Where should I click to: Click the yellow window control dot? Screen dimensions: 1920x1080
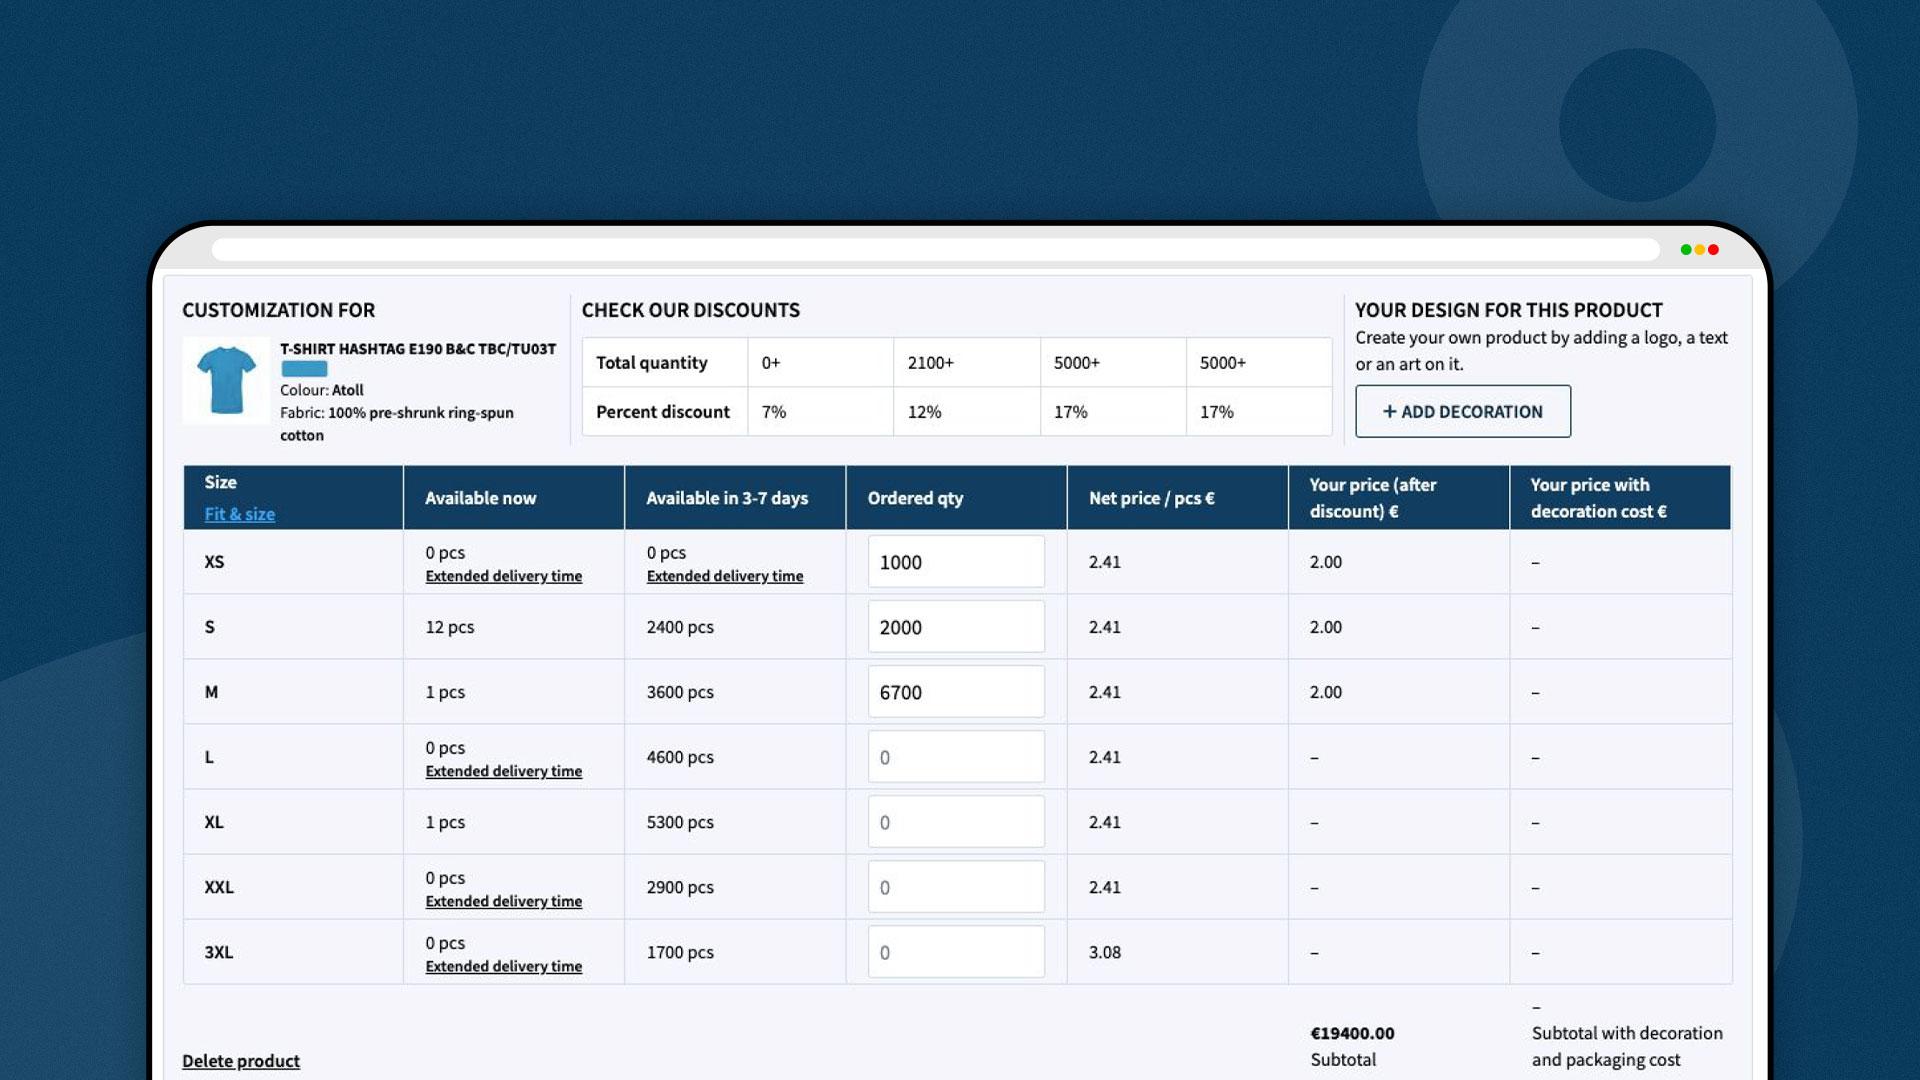tap(1699, 249)
